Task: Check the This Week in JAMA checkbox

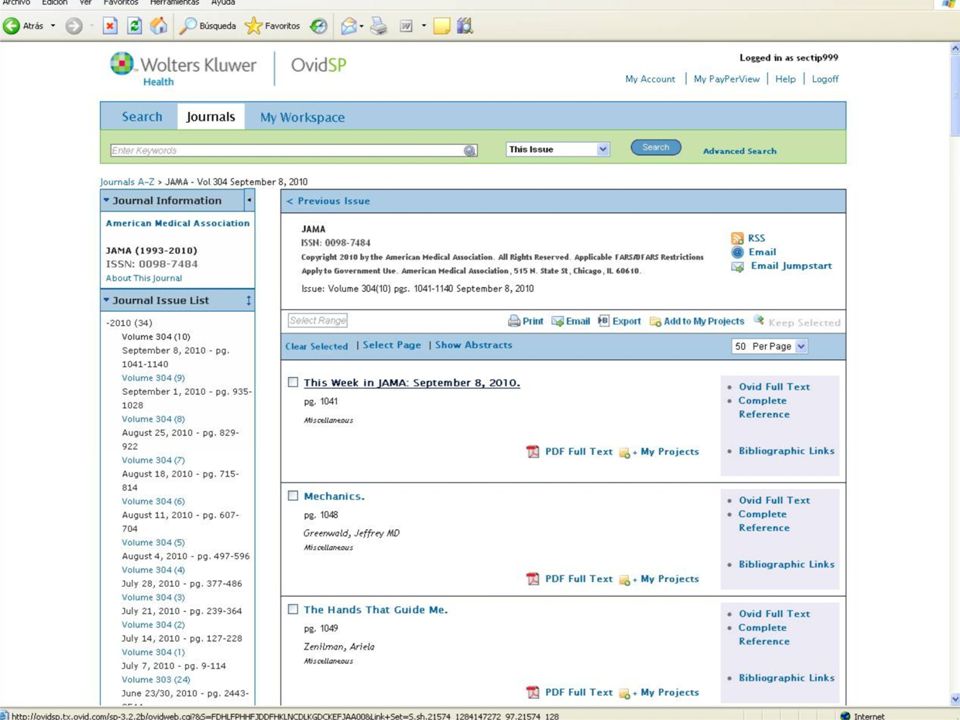Action: (293, 382)
